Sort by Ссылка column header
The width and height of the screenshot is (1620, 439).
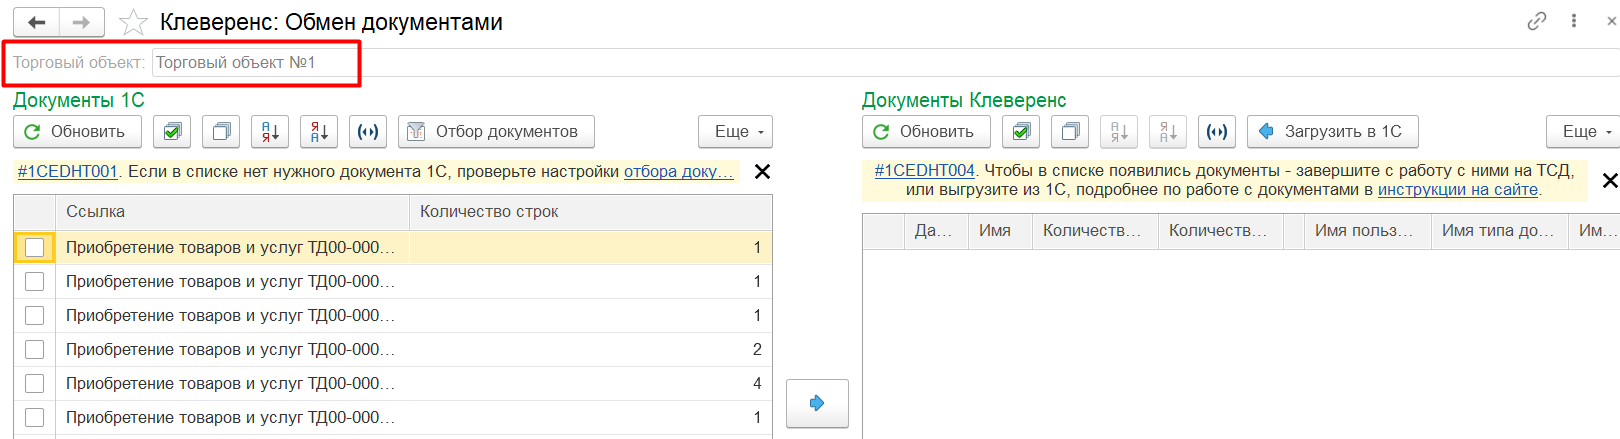pyautogui.click(x=232, y=212)
